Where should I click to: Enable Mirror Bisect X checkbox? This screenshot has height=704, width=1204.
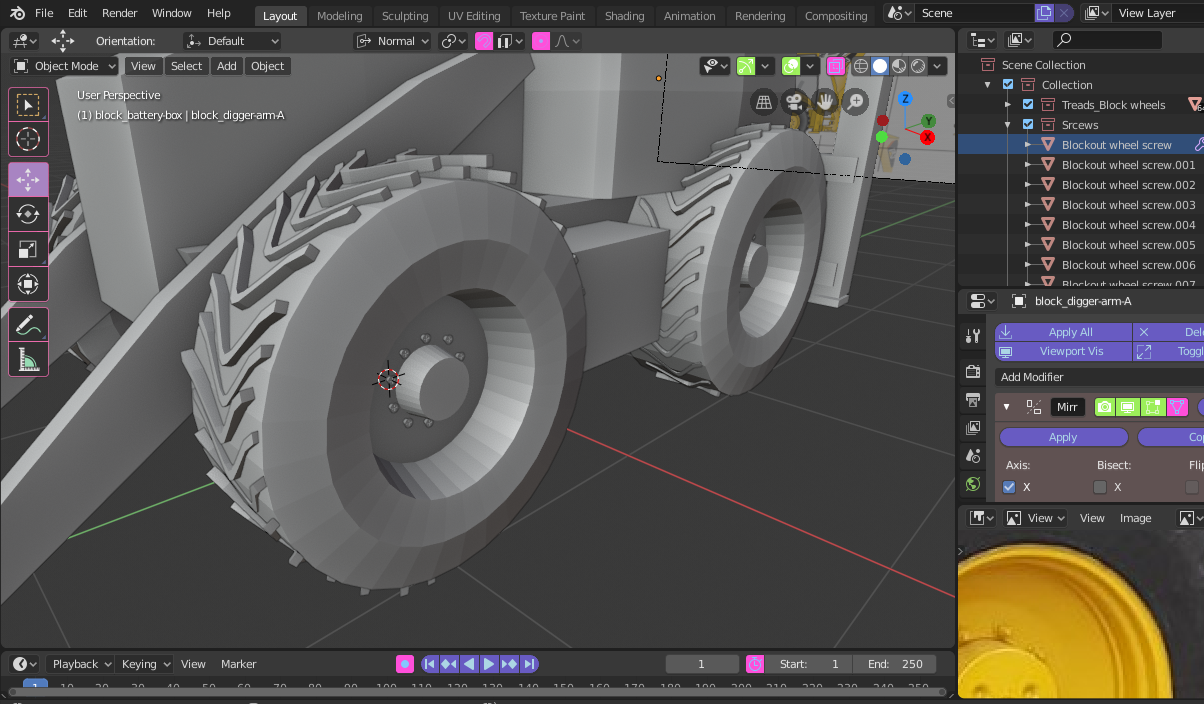1100,487
